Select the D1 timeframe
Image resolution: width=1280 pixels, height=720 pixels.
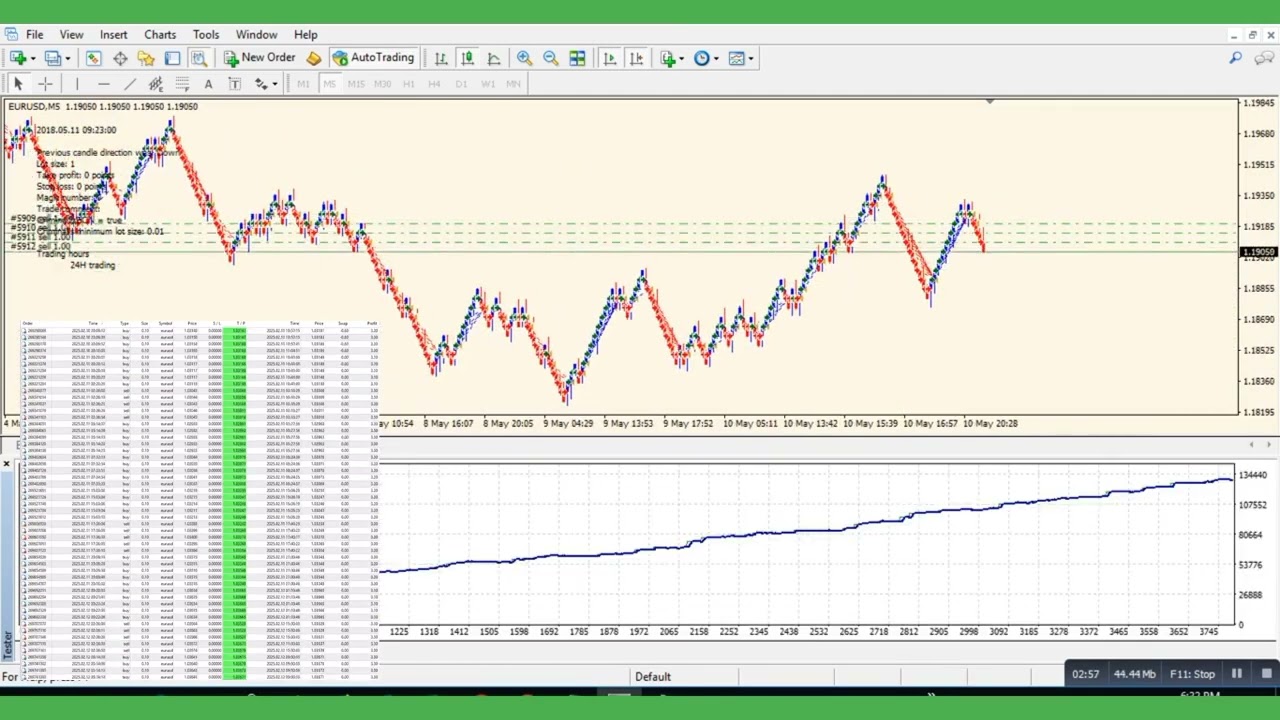click(x=461, y=84)
